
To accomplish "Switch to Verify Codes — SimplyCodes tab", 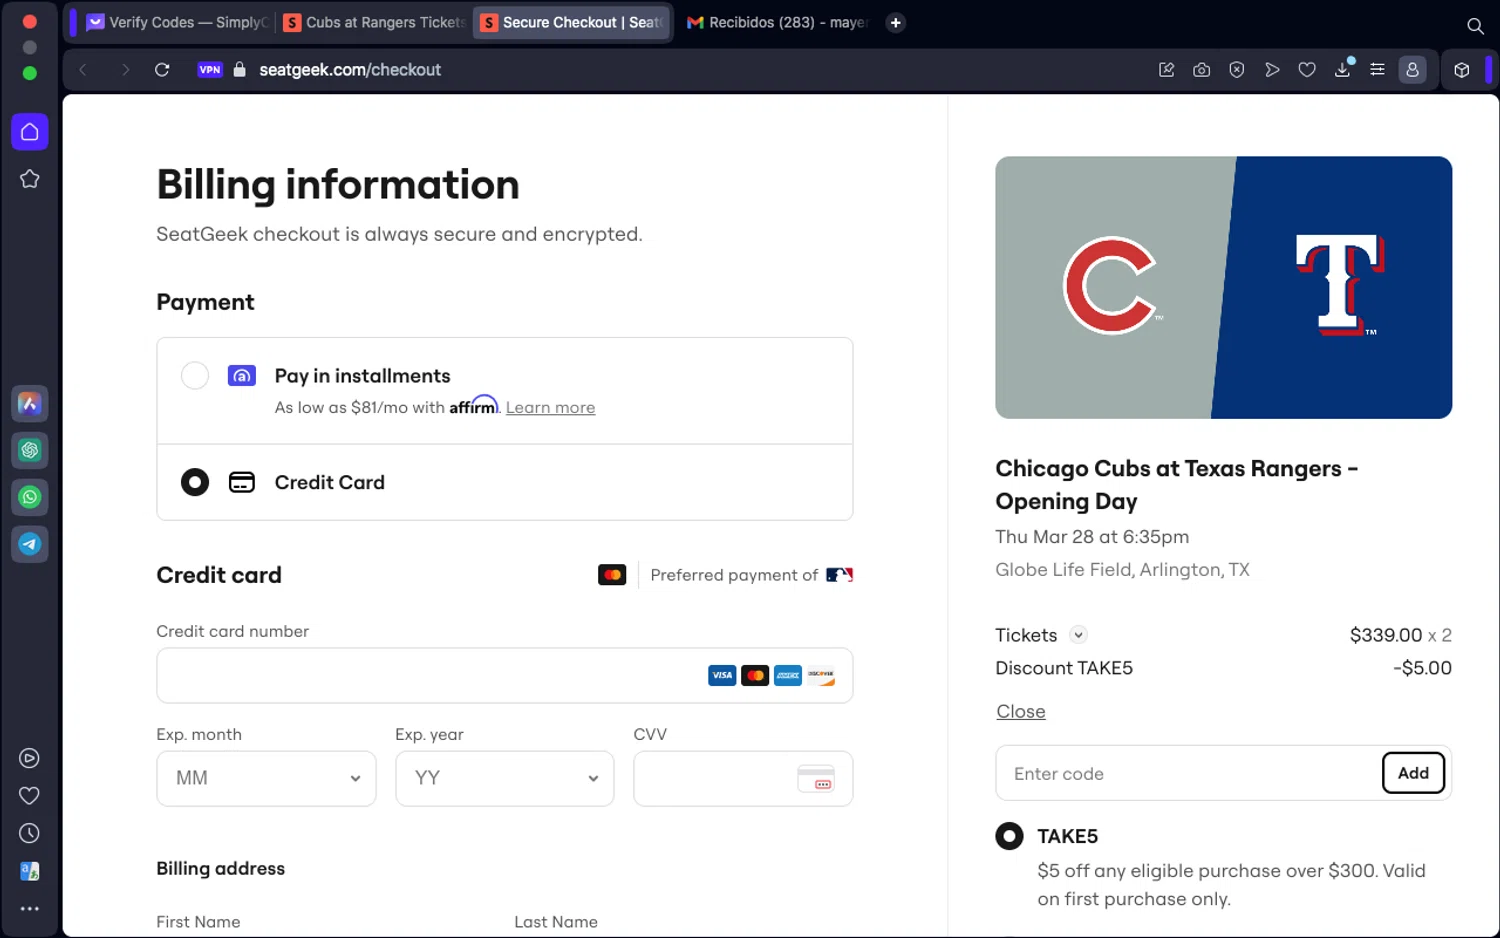I will pyautogui.click(x=177, y=22).
